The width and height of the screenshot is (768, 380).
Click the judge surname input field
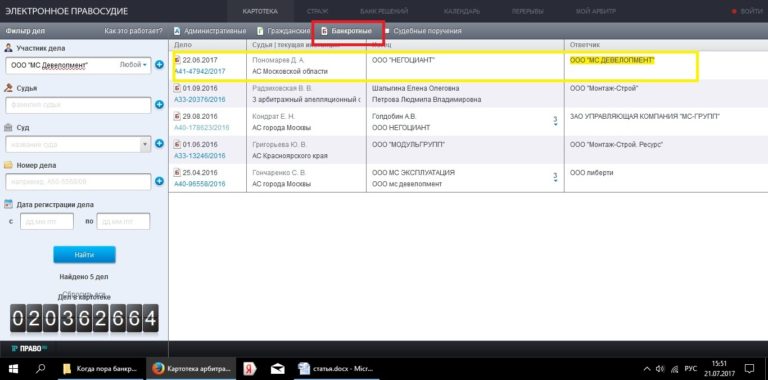[x=78, y=105]
